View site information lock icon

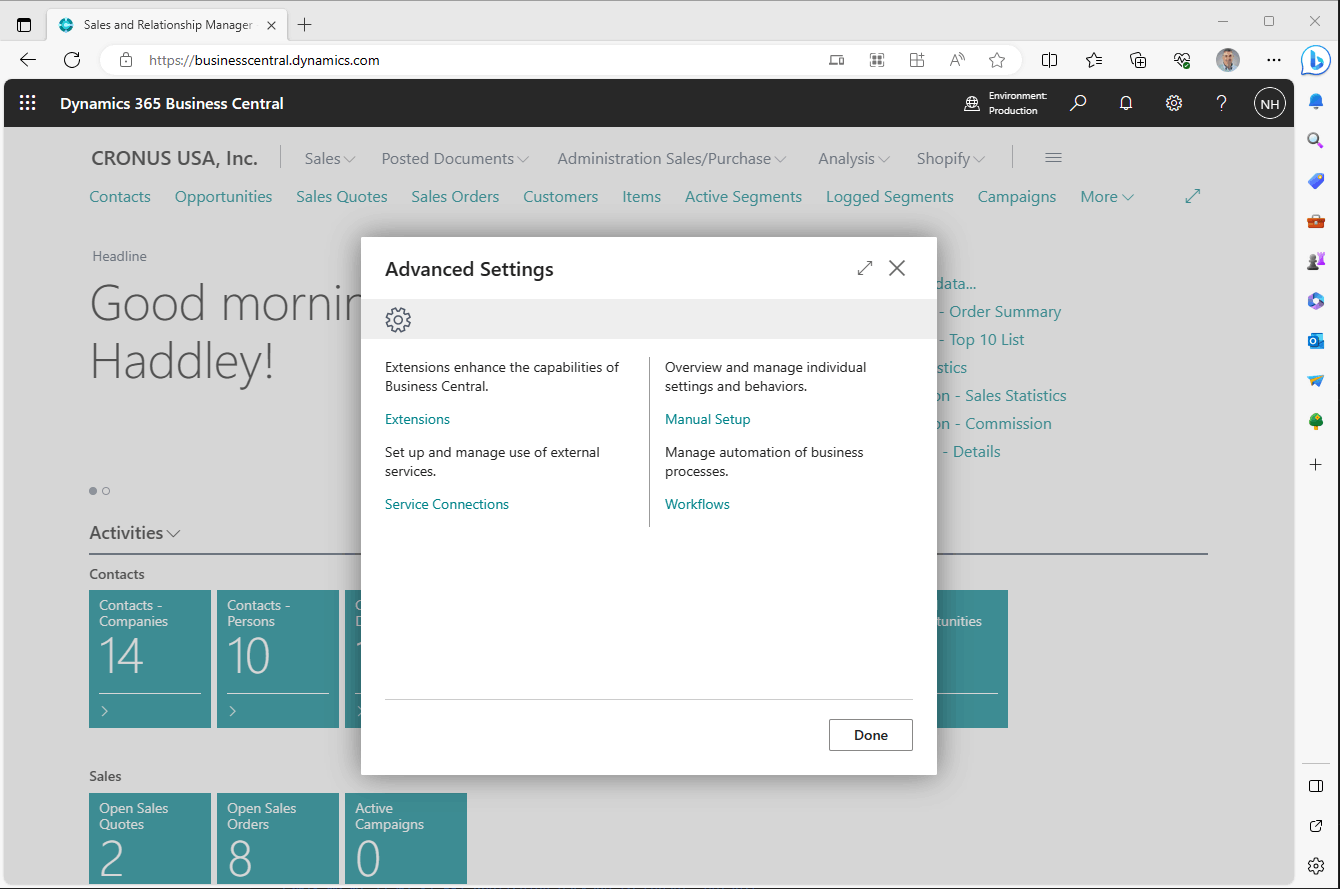[126, 60]
